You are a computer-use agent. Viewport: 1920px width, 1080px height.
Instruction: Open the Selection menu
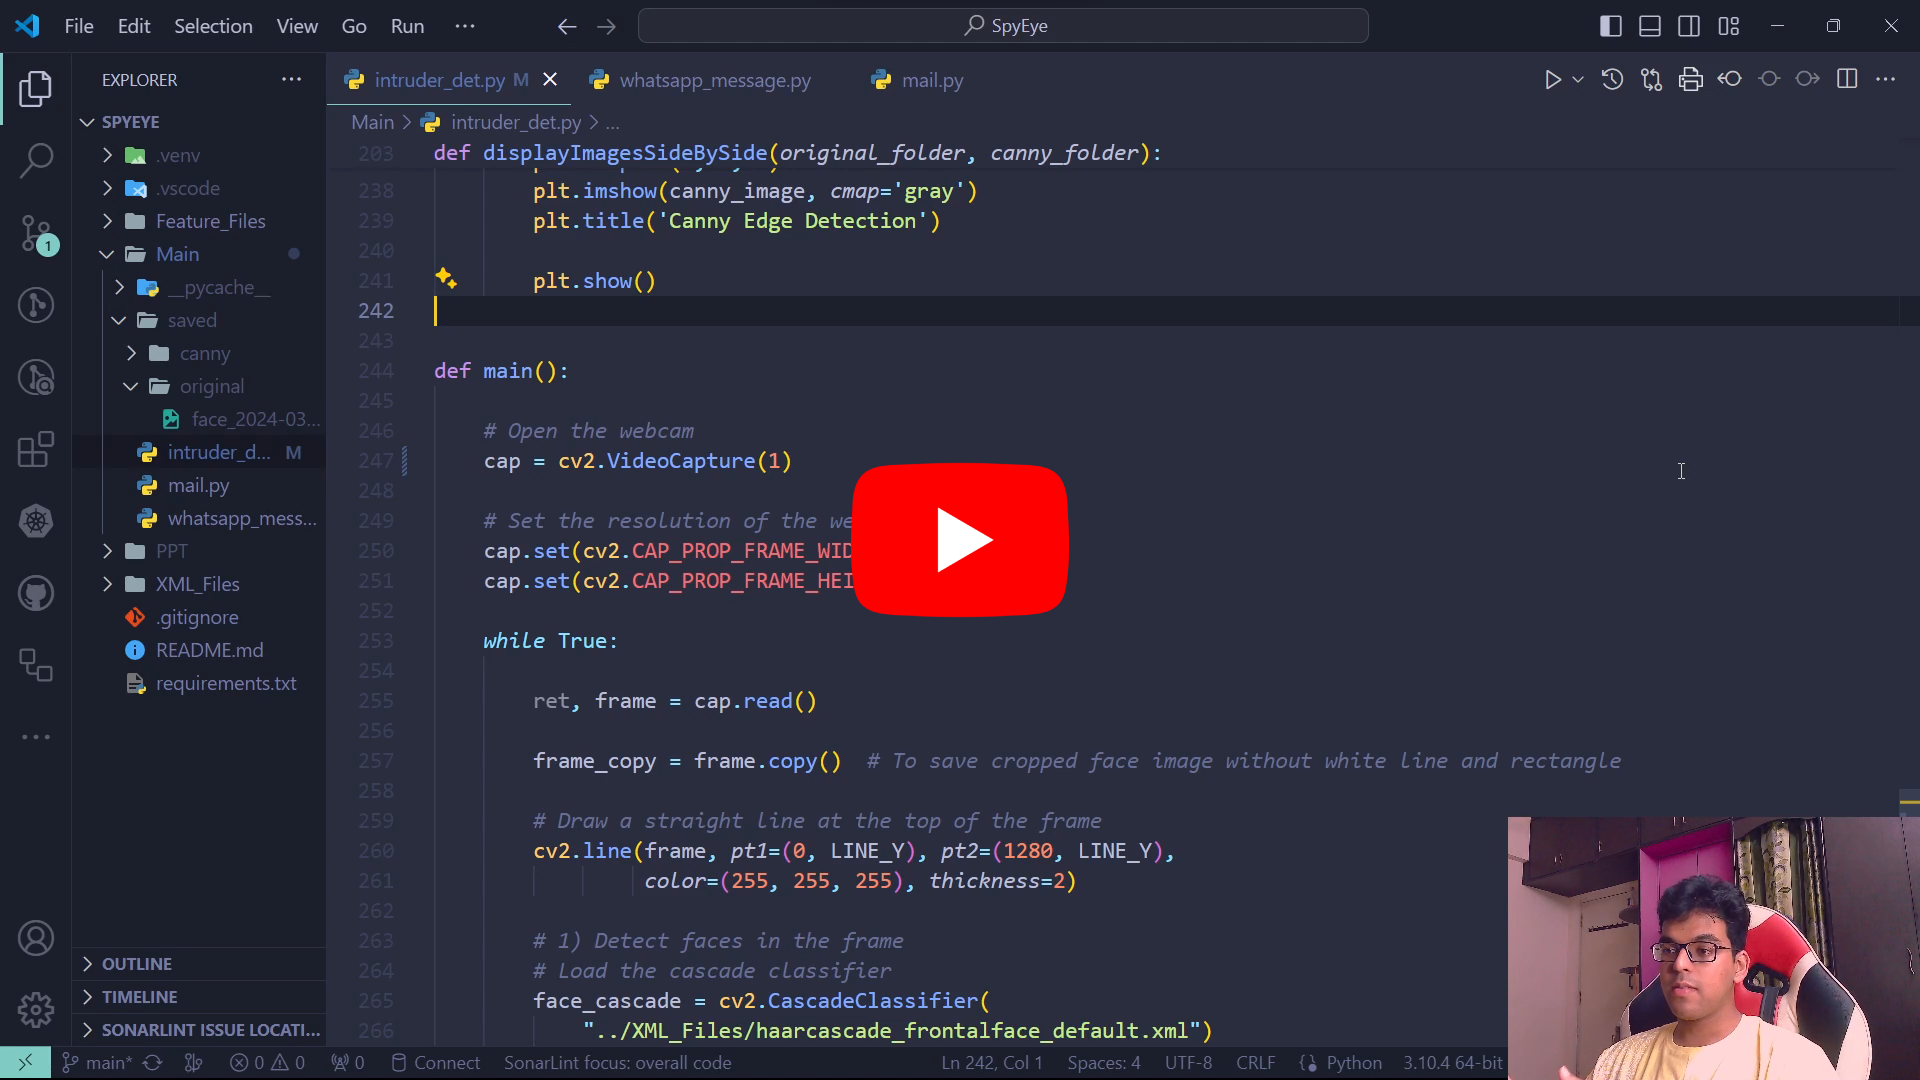click(x=213, y=26)
